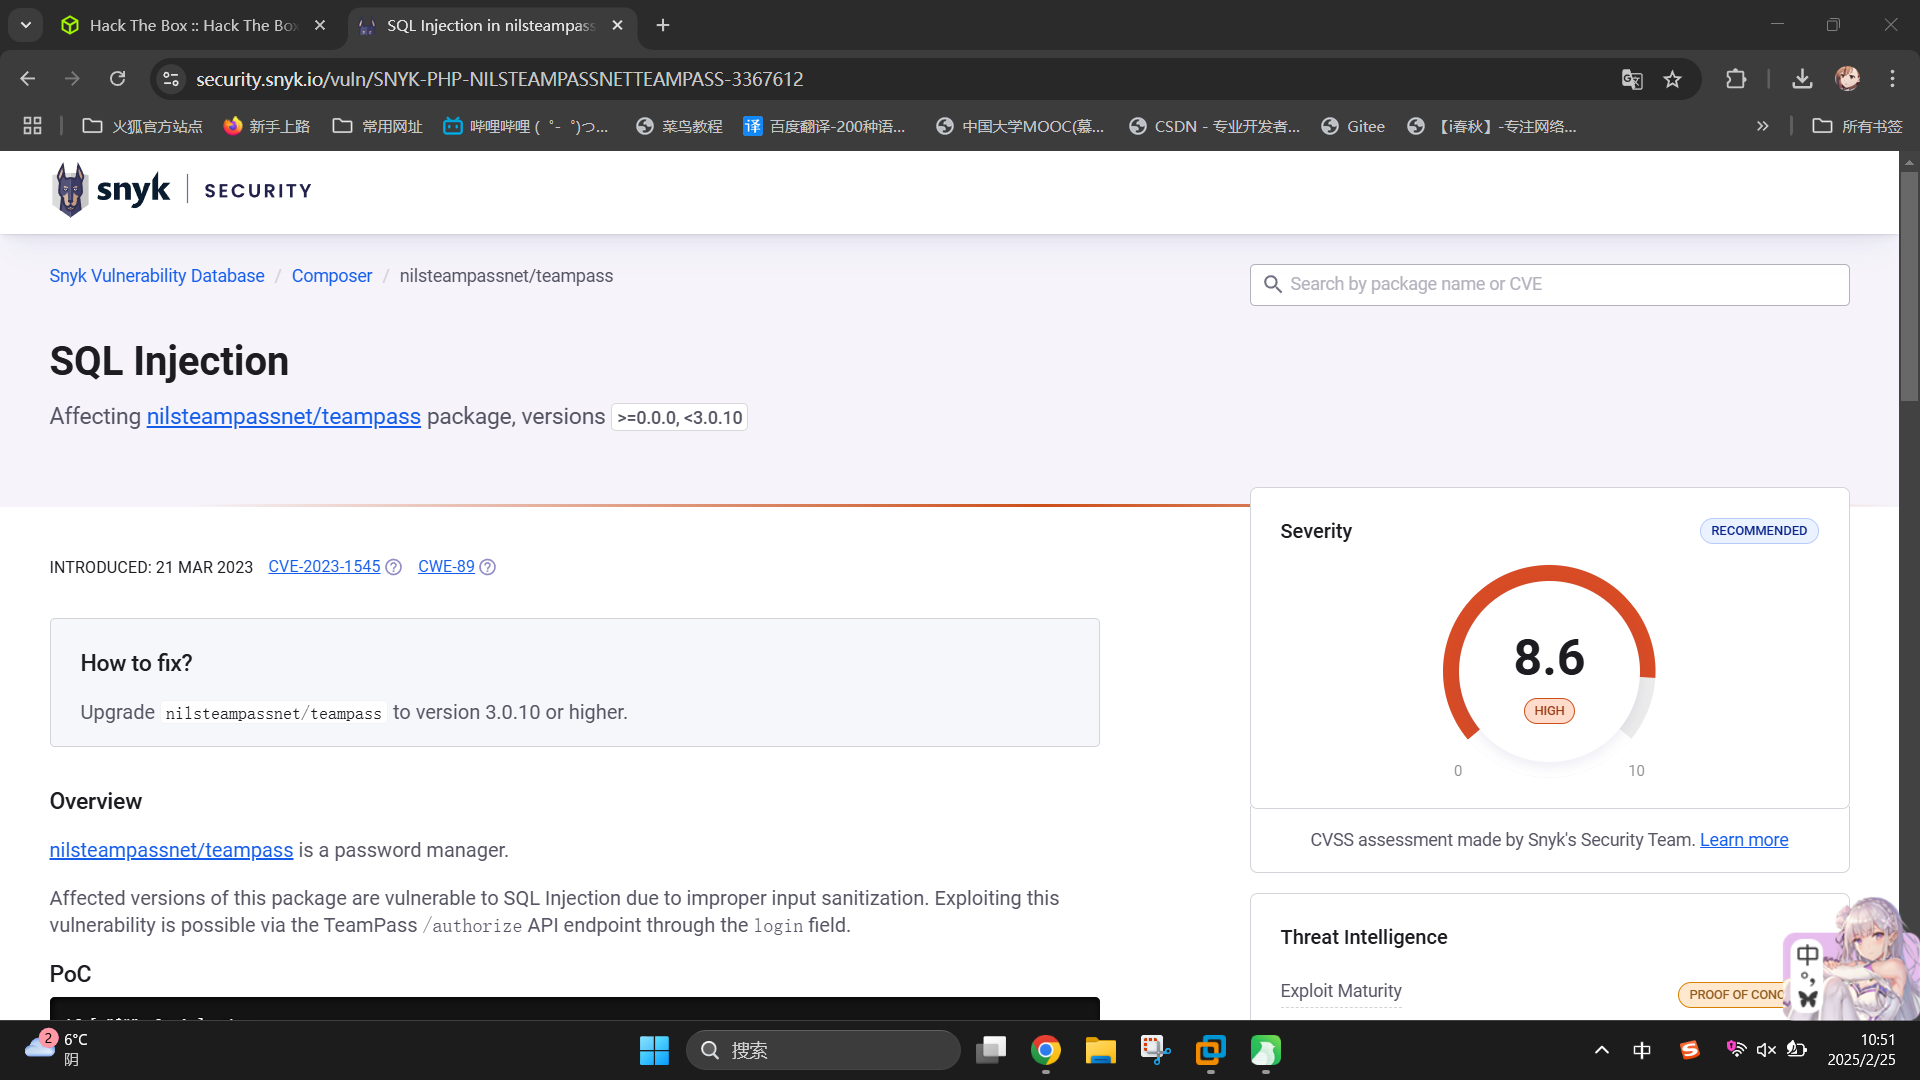This screenshot has height=1080, width=1920.
Task: Click the Proof of Concept badge
Action: 1733,994
